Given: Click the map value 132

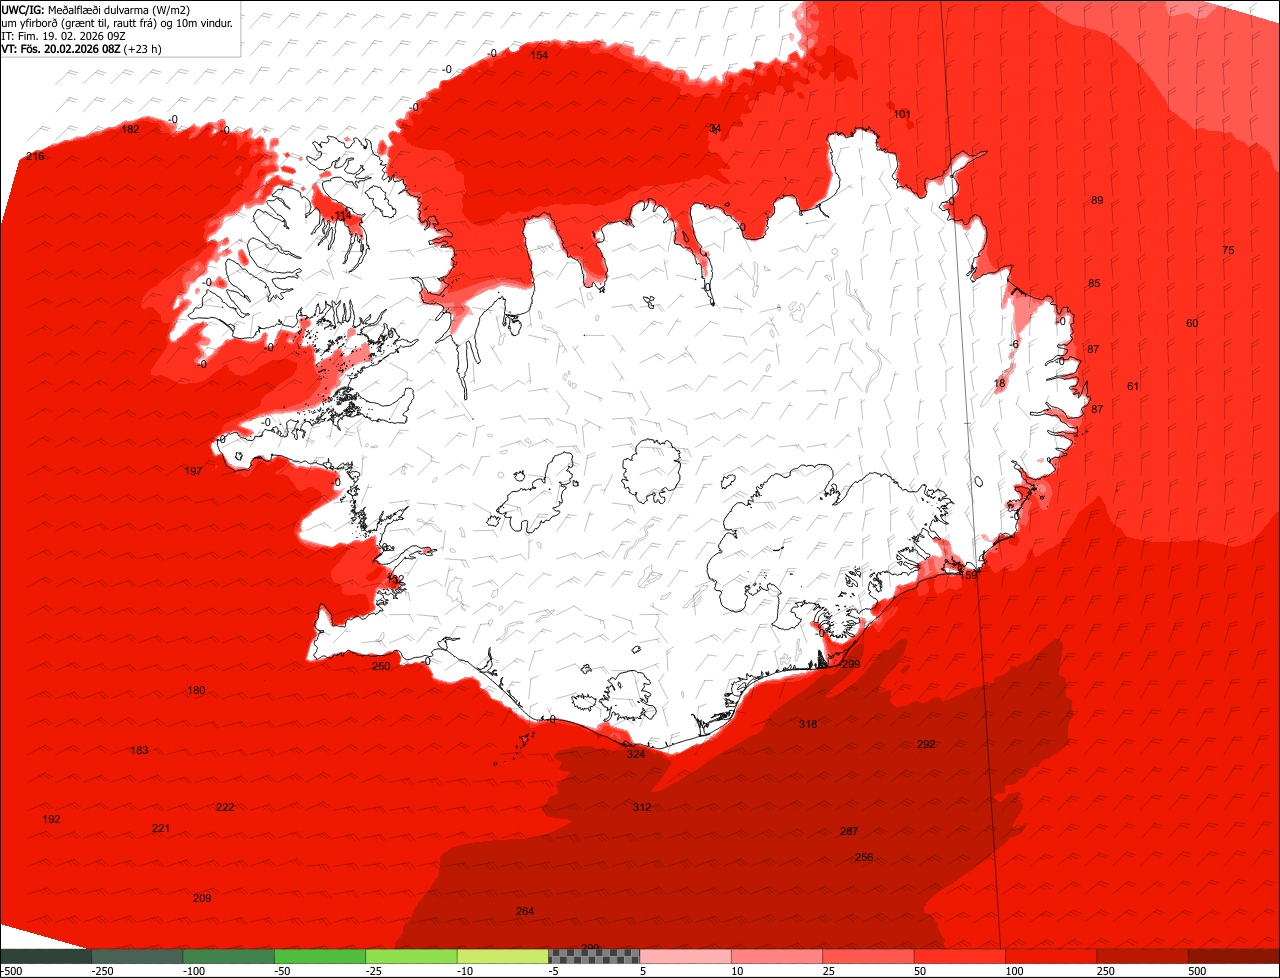Looking at the screenshot, I should 396,580.
